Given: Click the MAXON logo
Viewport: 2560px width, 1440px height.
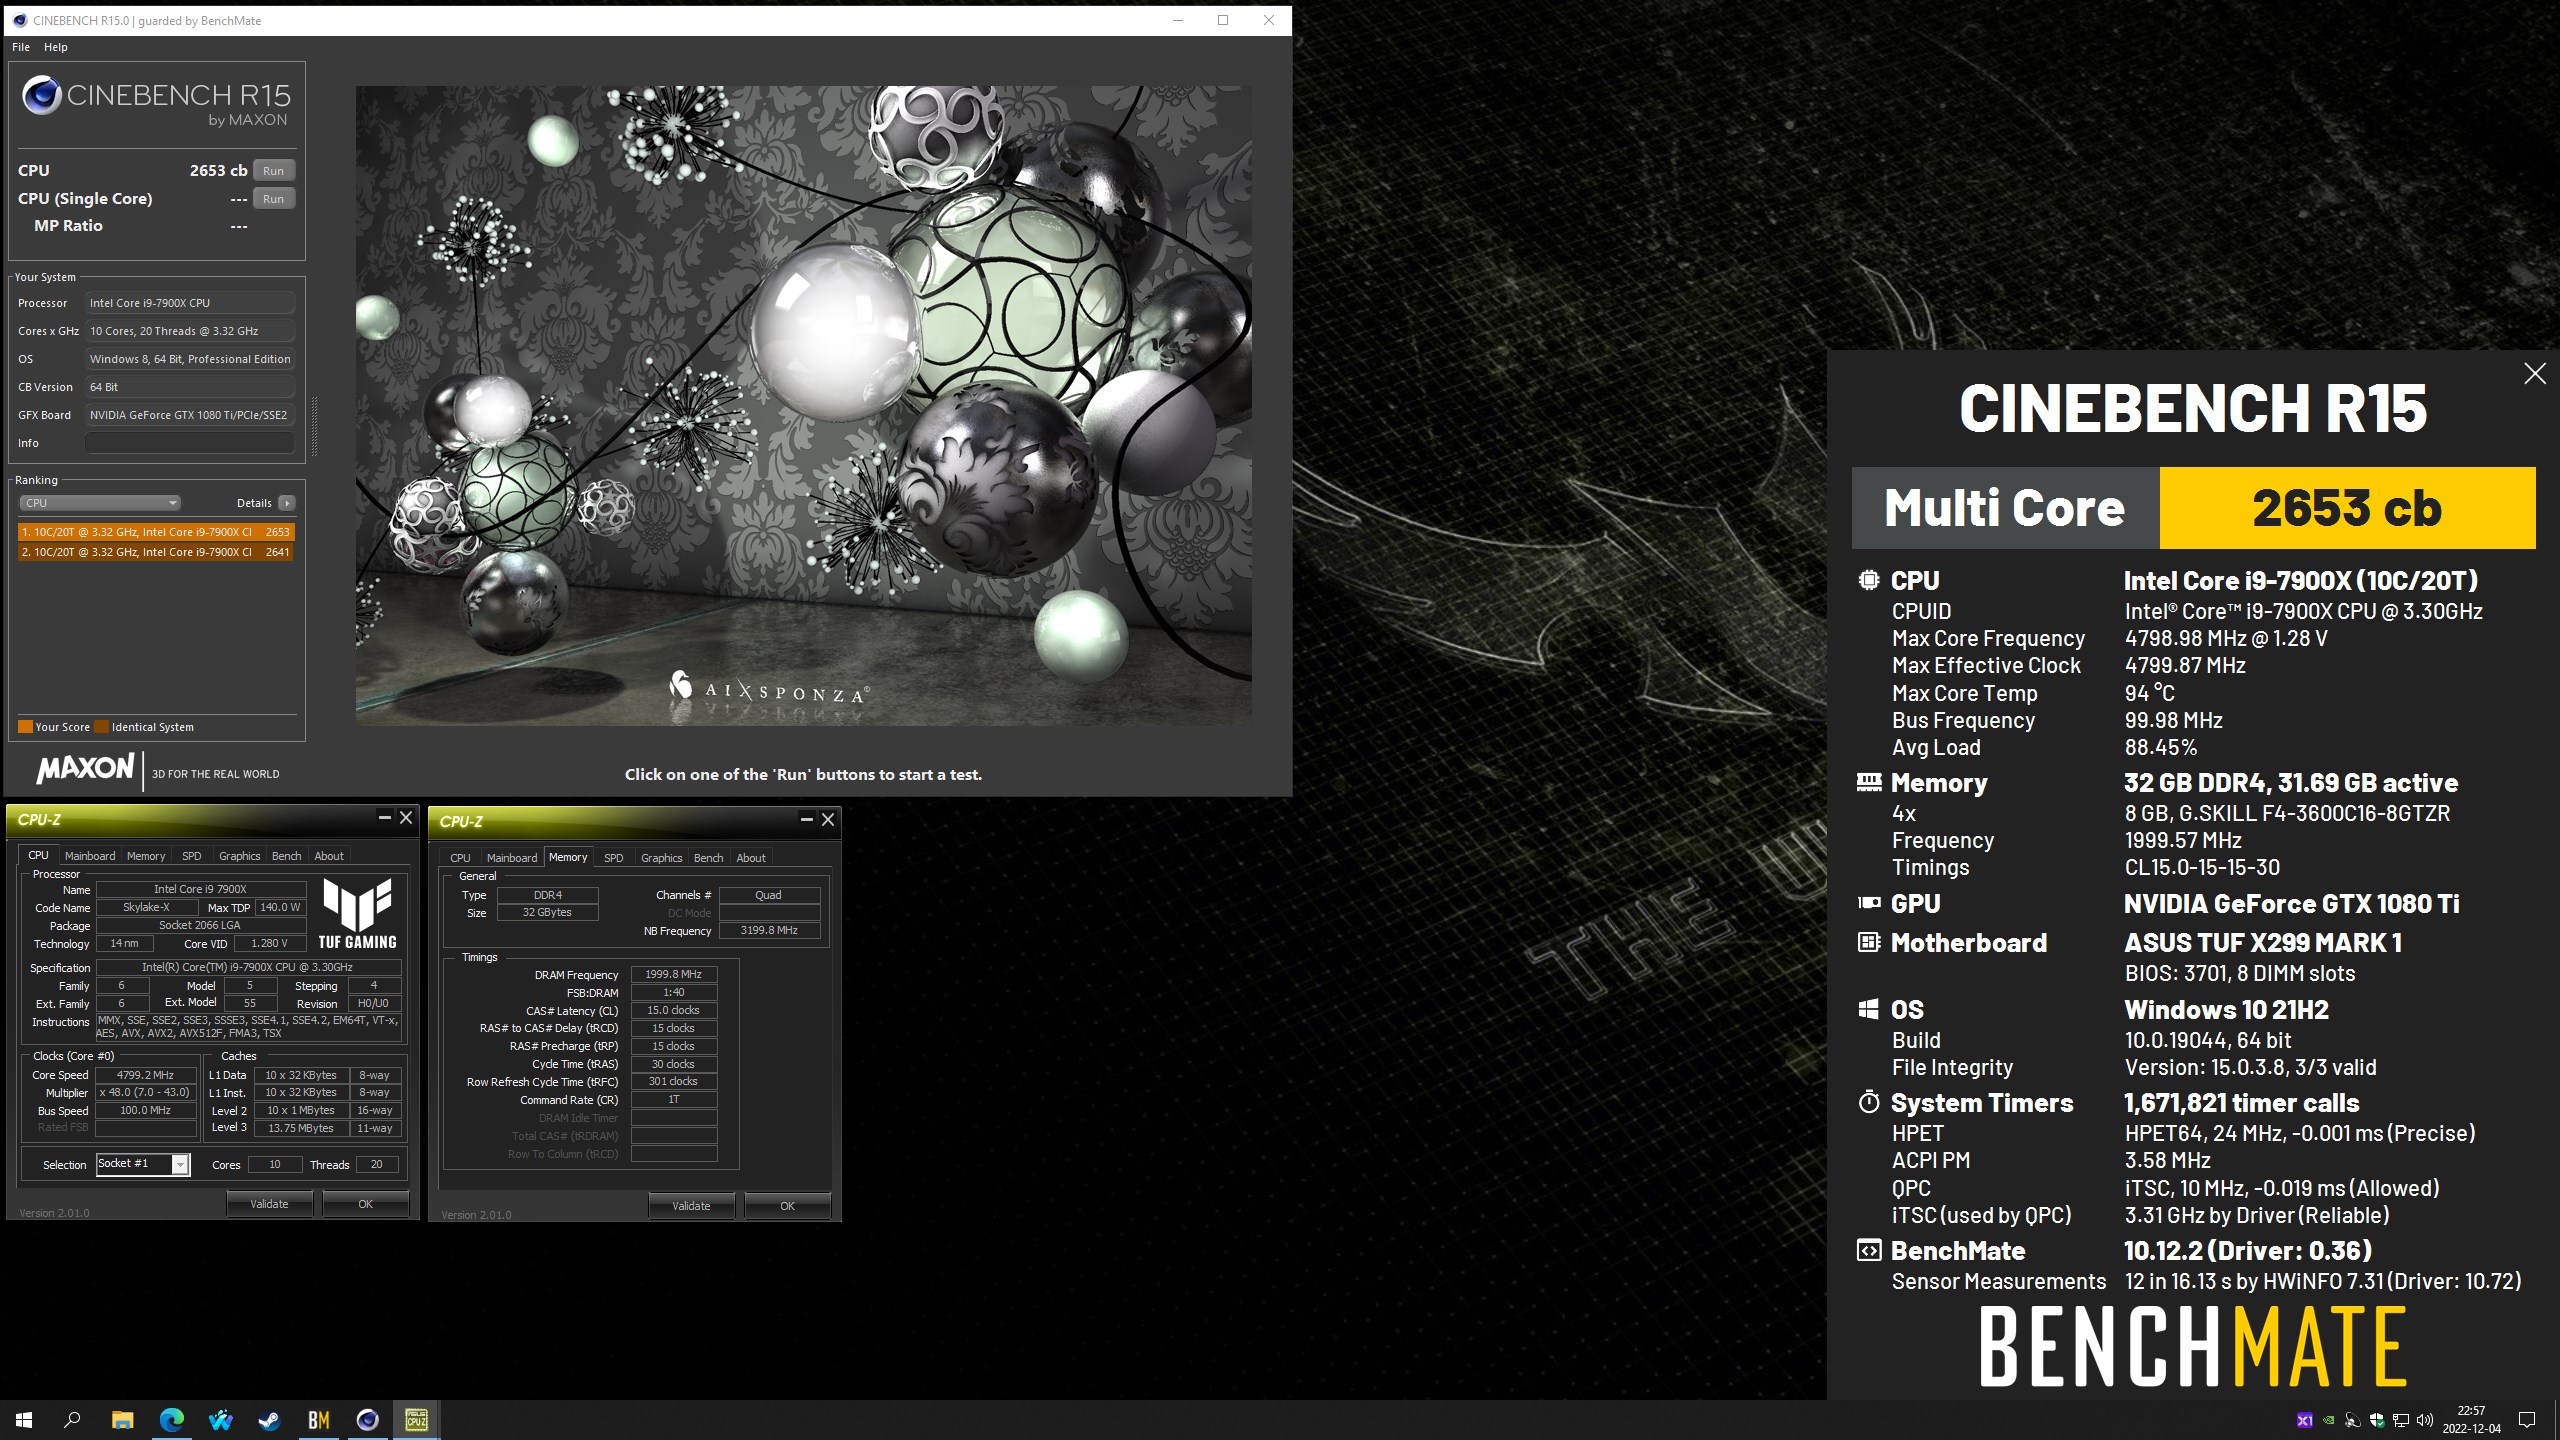Looking at the screenshot, I should click(85, 769).
